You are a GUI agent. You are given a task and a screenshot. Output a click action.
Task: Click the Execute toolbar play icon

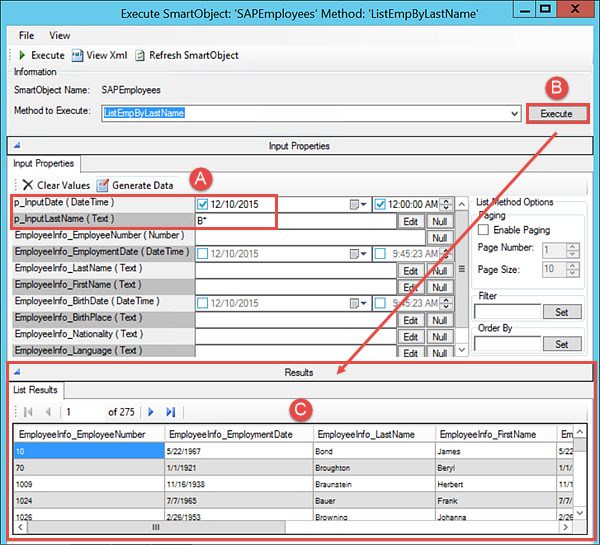click(x=22, y=55)
